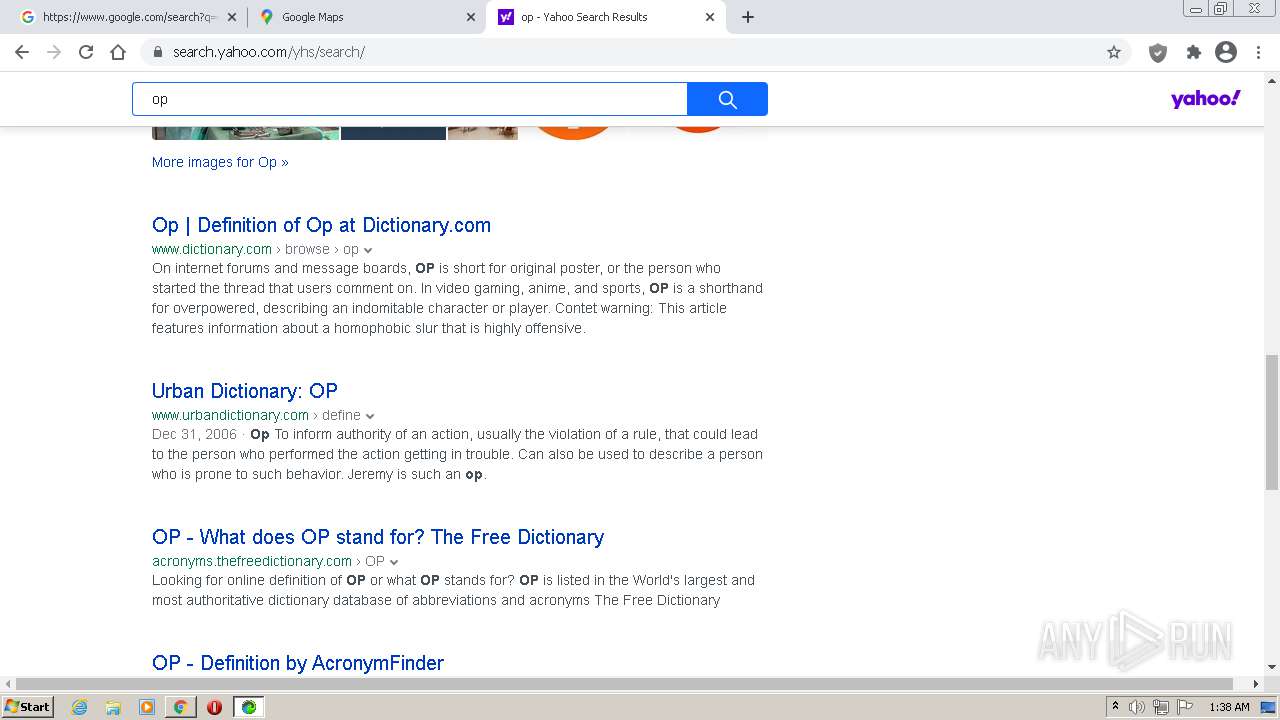Click the scroll down arrow of vertical scrollbar
This screenshot has height=720, width=1280.
coord(1272,667)
